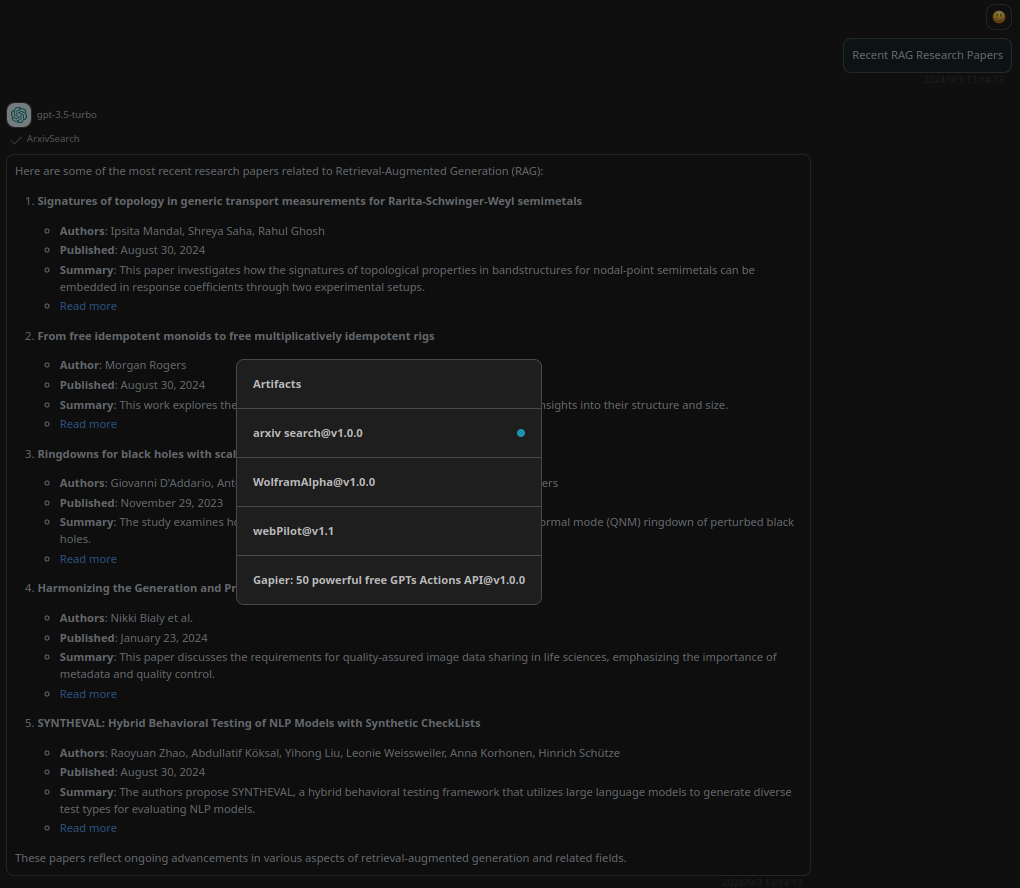
Task: Click authors line Raoyuan Zhao, Abdullatif Köksal
Action: pyautogui.click(x=340, y=753)
